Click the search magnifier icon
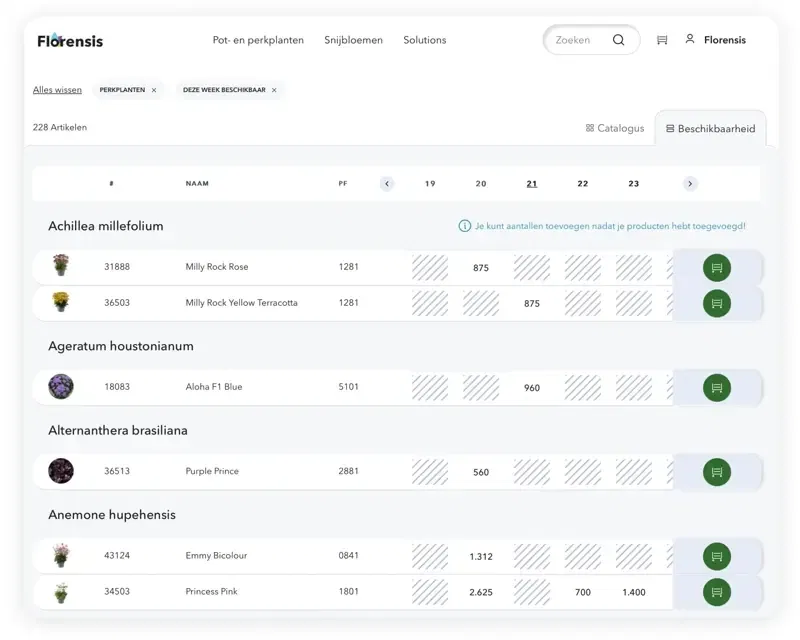The height and width of the screenshot is (640, 800). point(618,40)
